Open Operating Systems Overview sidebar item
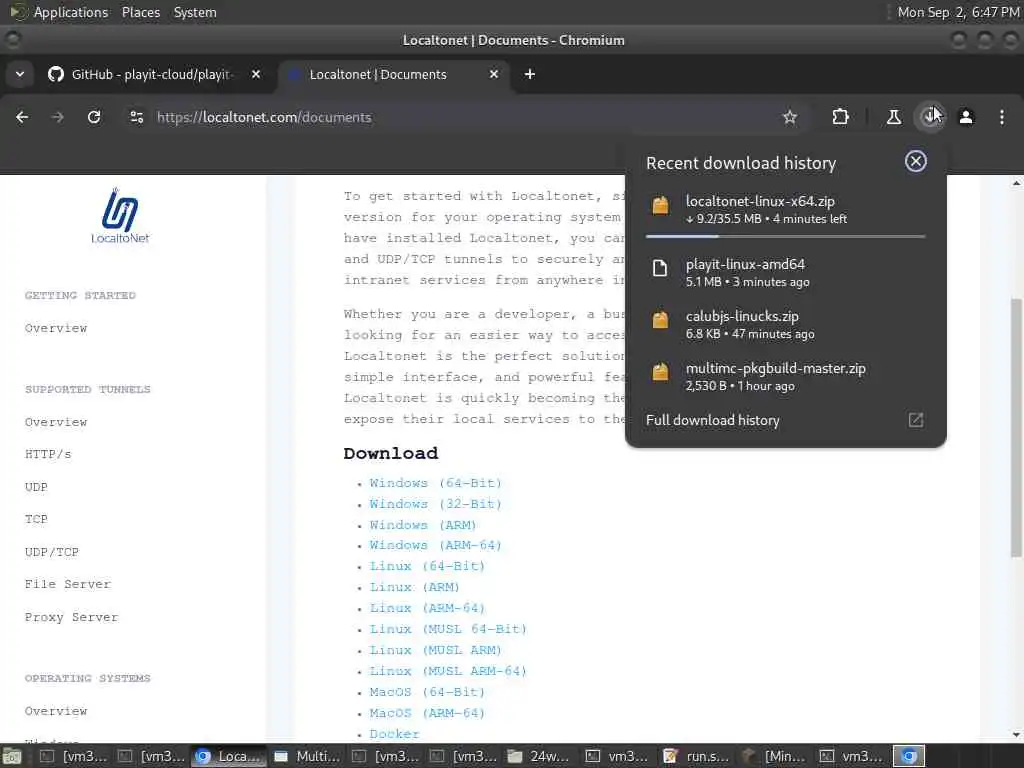This screenshot has width=1024, height=768. (x=56, y=711)
